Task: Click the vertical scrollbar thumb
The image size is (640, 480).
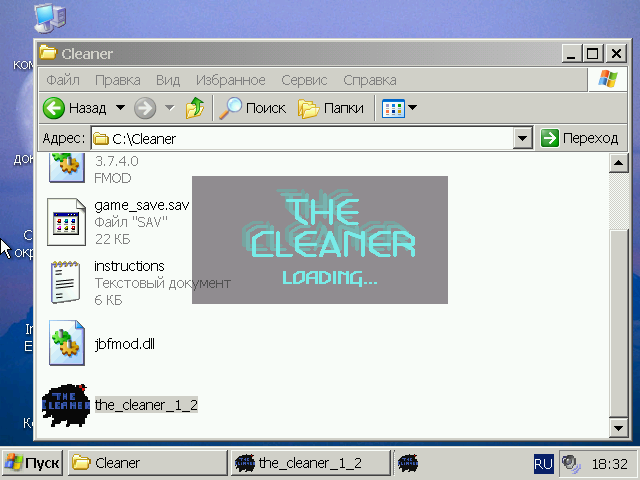Action: coord(618,323)
